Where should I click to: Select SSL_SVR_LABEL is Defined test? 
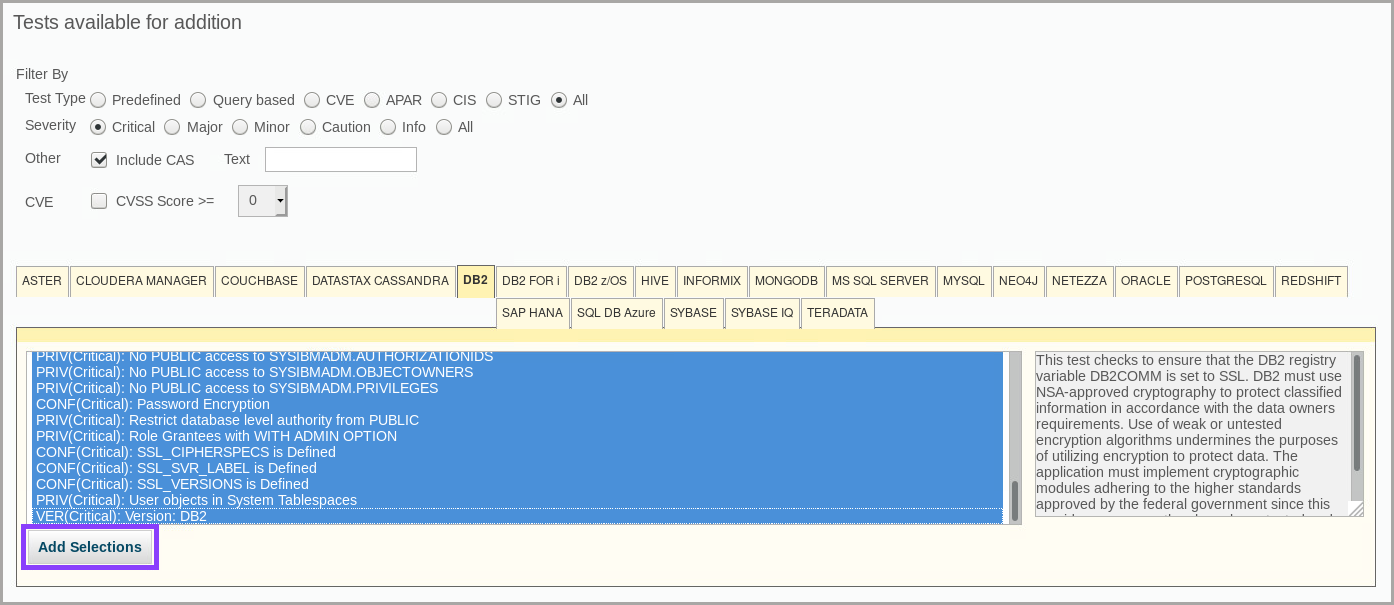coord(517,468)
